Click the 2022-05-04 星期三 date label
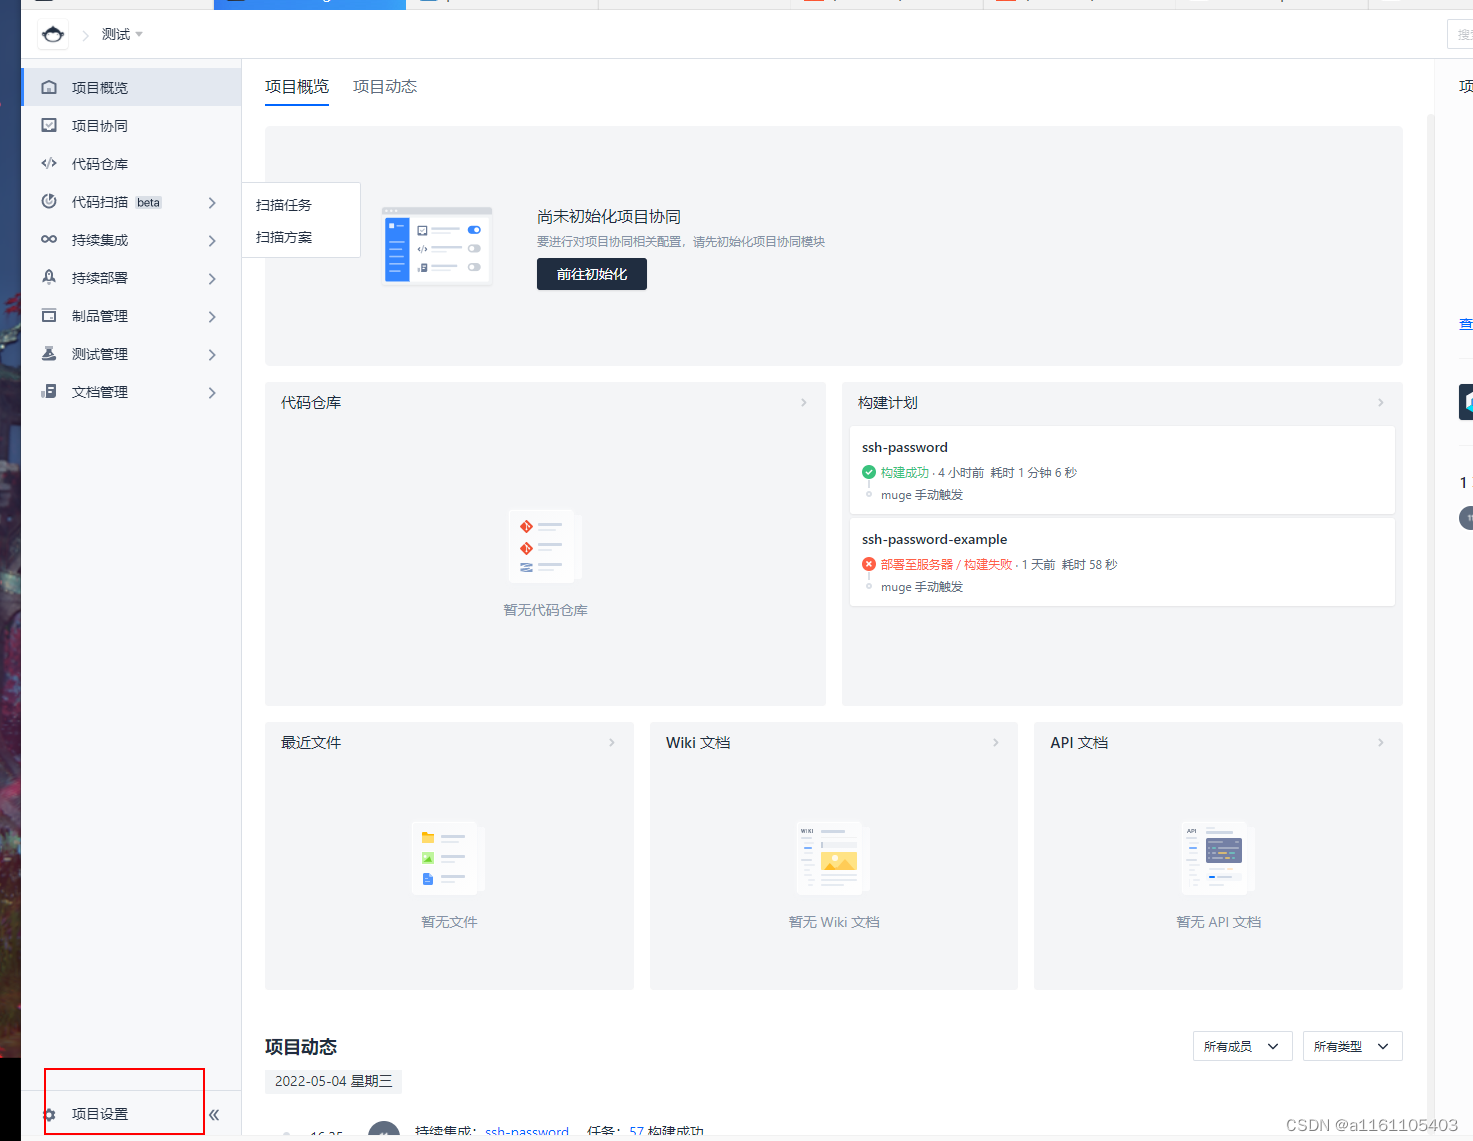 334,1081
